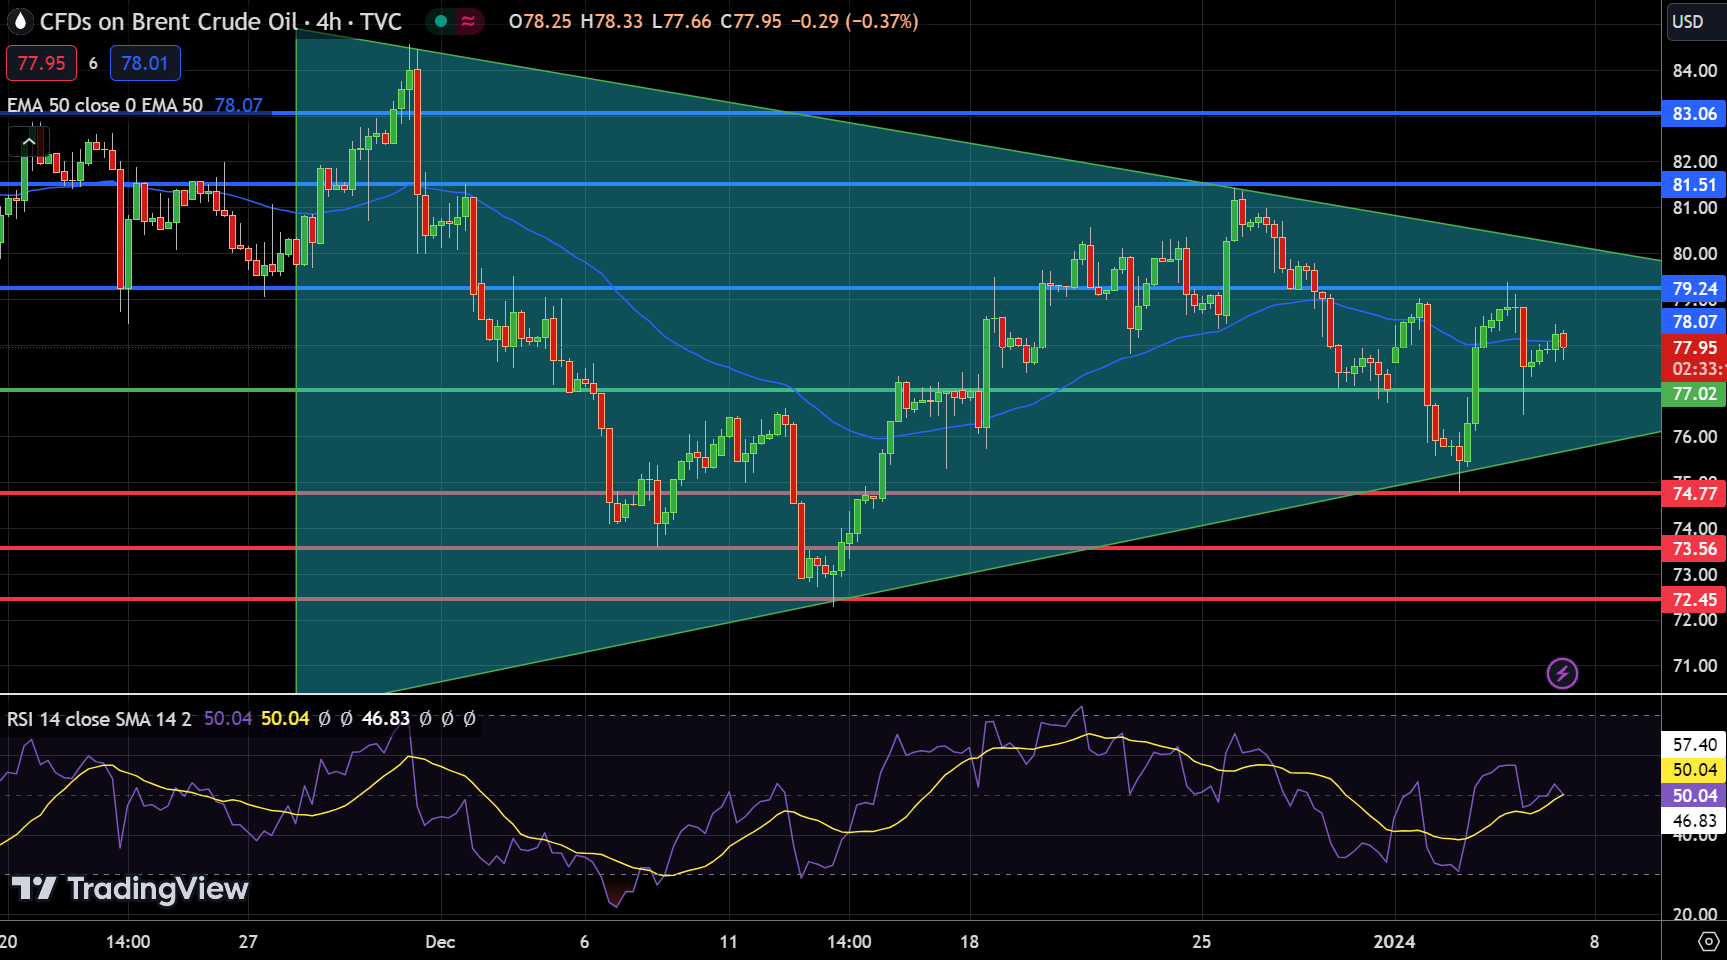Click the TradingView logo watermark link

[129, 889]
